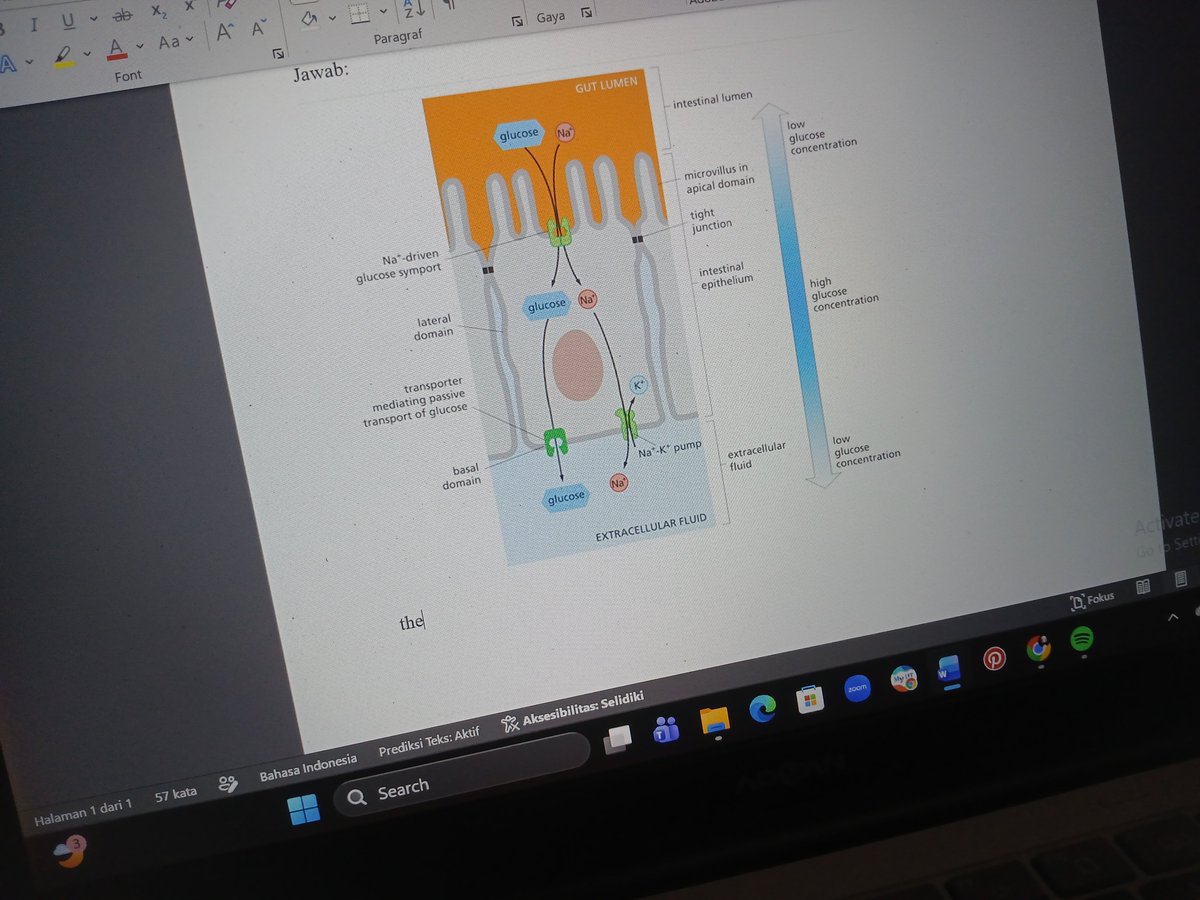The height and width of the screenshot is (900, 1200).
Task: Place cursor after the word 'the'
Action: tap(425, 621)
